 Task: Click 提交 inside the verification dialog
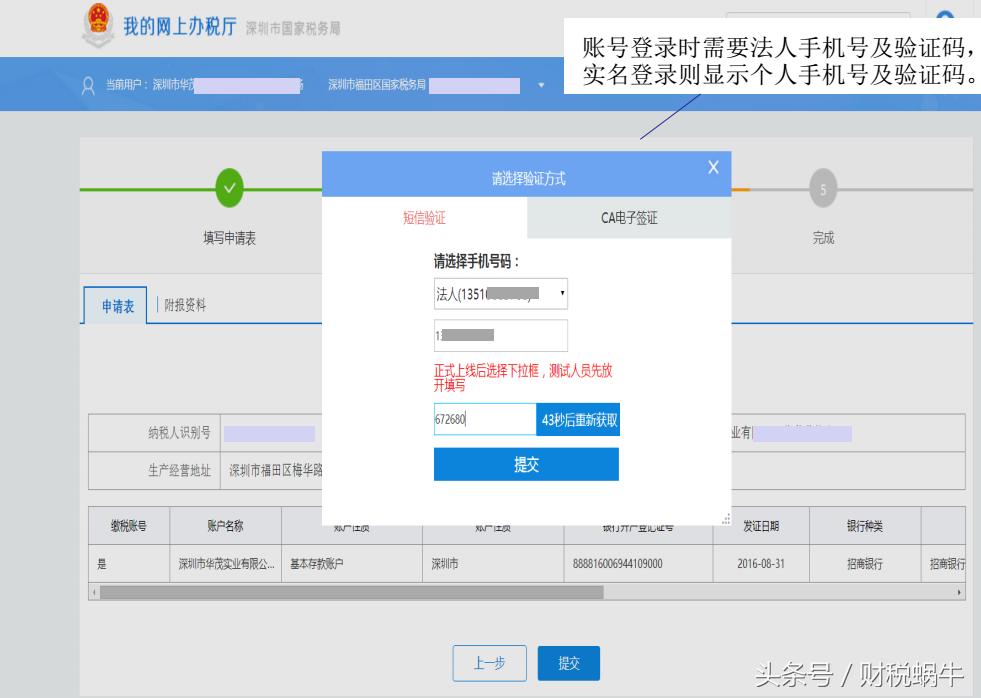point(528,464)
